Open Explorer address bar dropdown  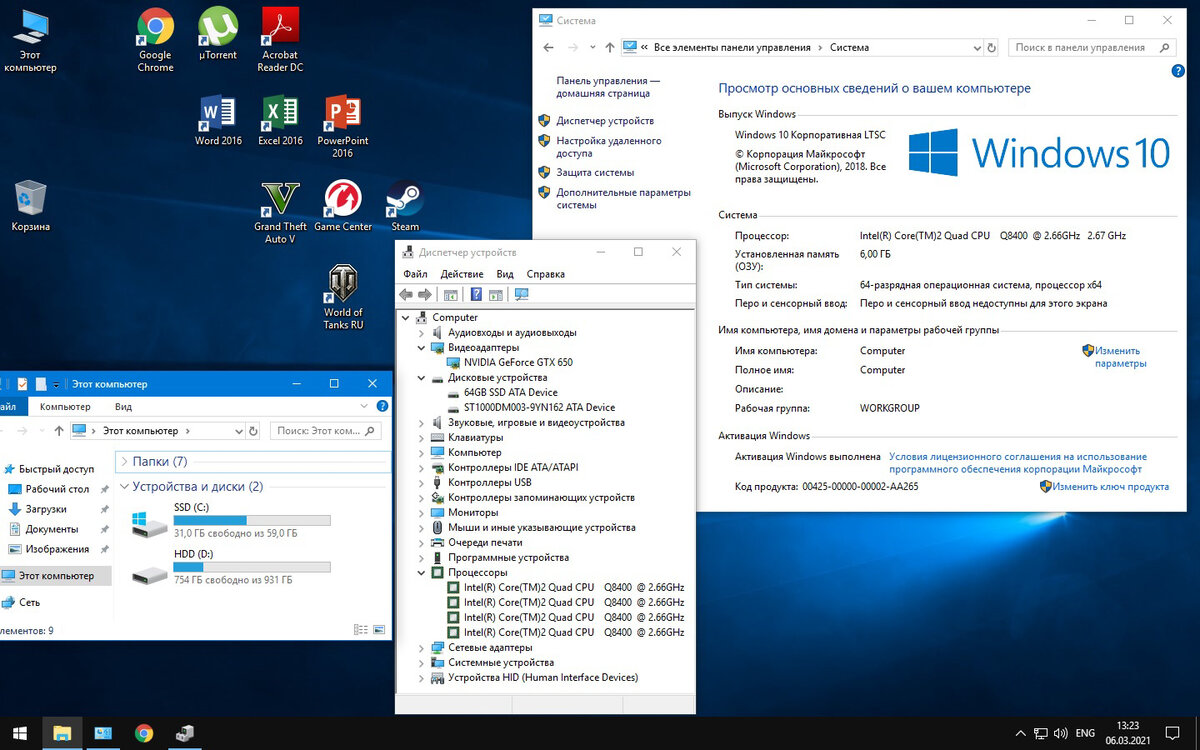238,431
